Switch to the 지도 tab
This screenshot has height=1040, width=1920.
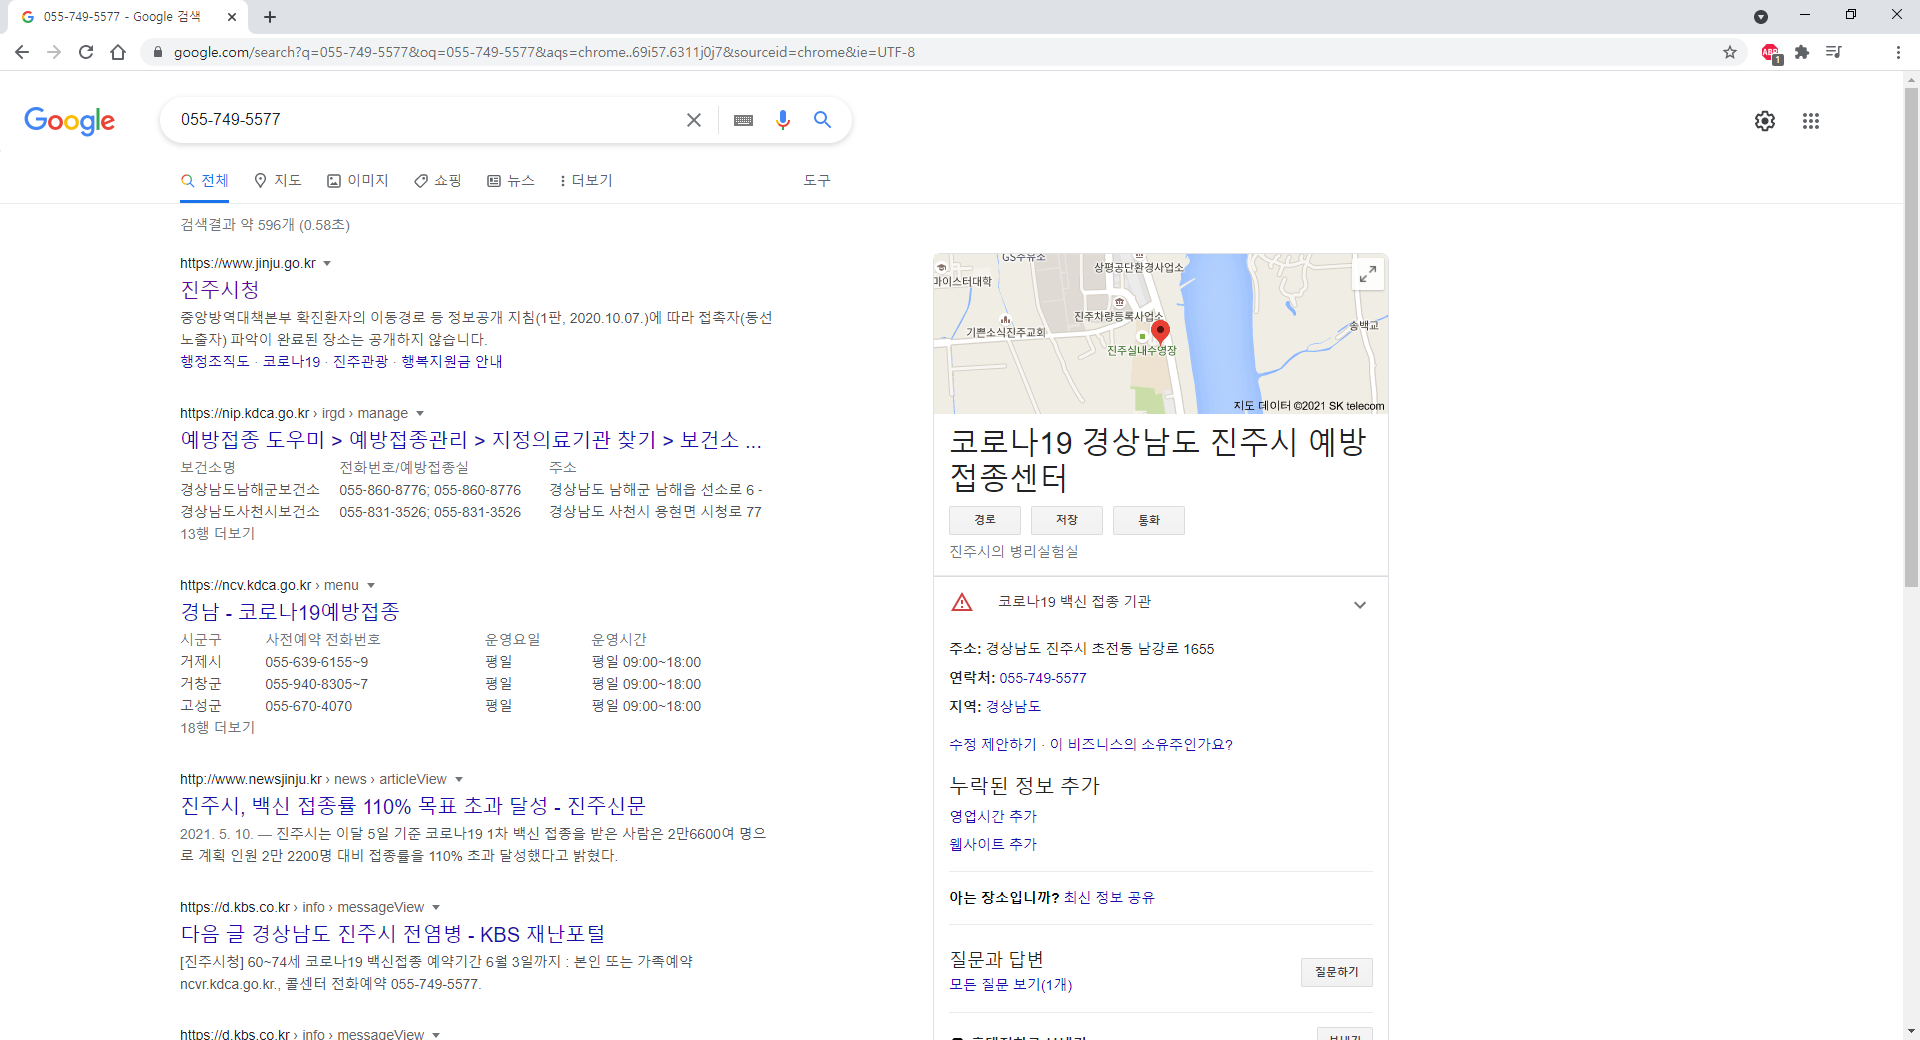tap(278, 181)
